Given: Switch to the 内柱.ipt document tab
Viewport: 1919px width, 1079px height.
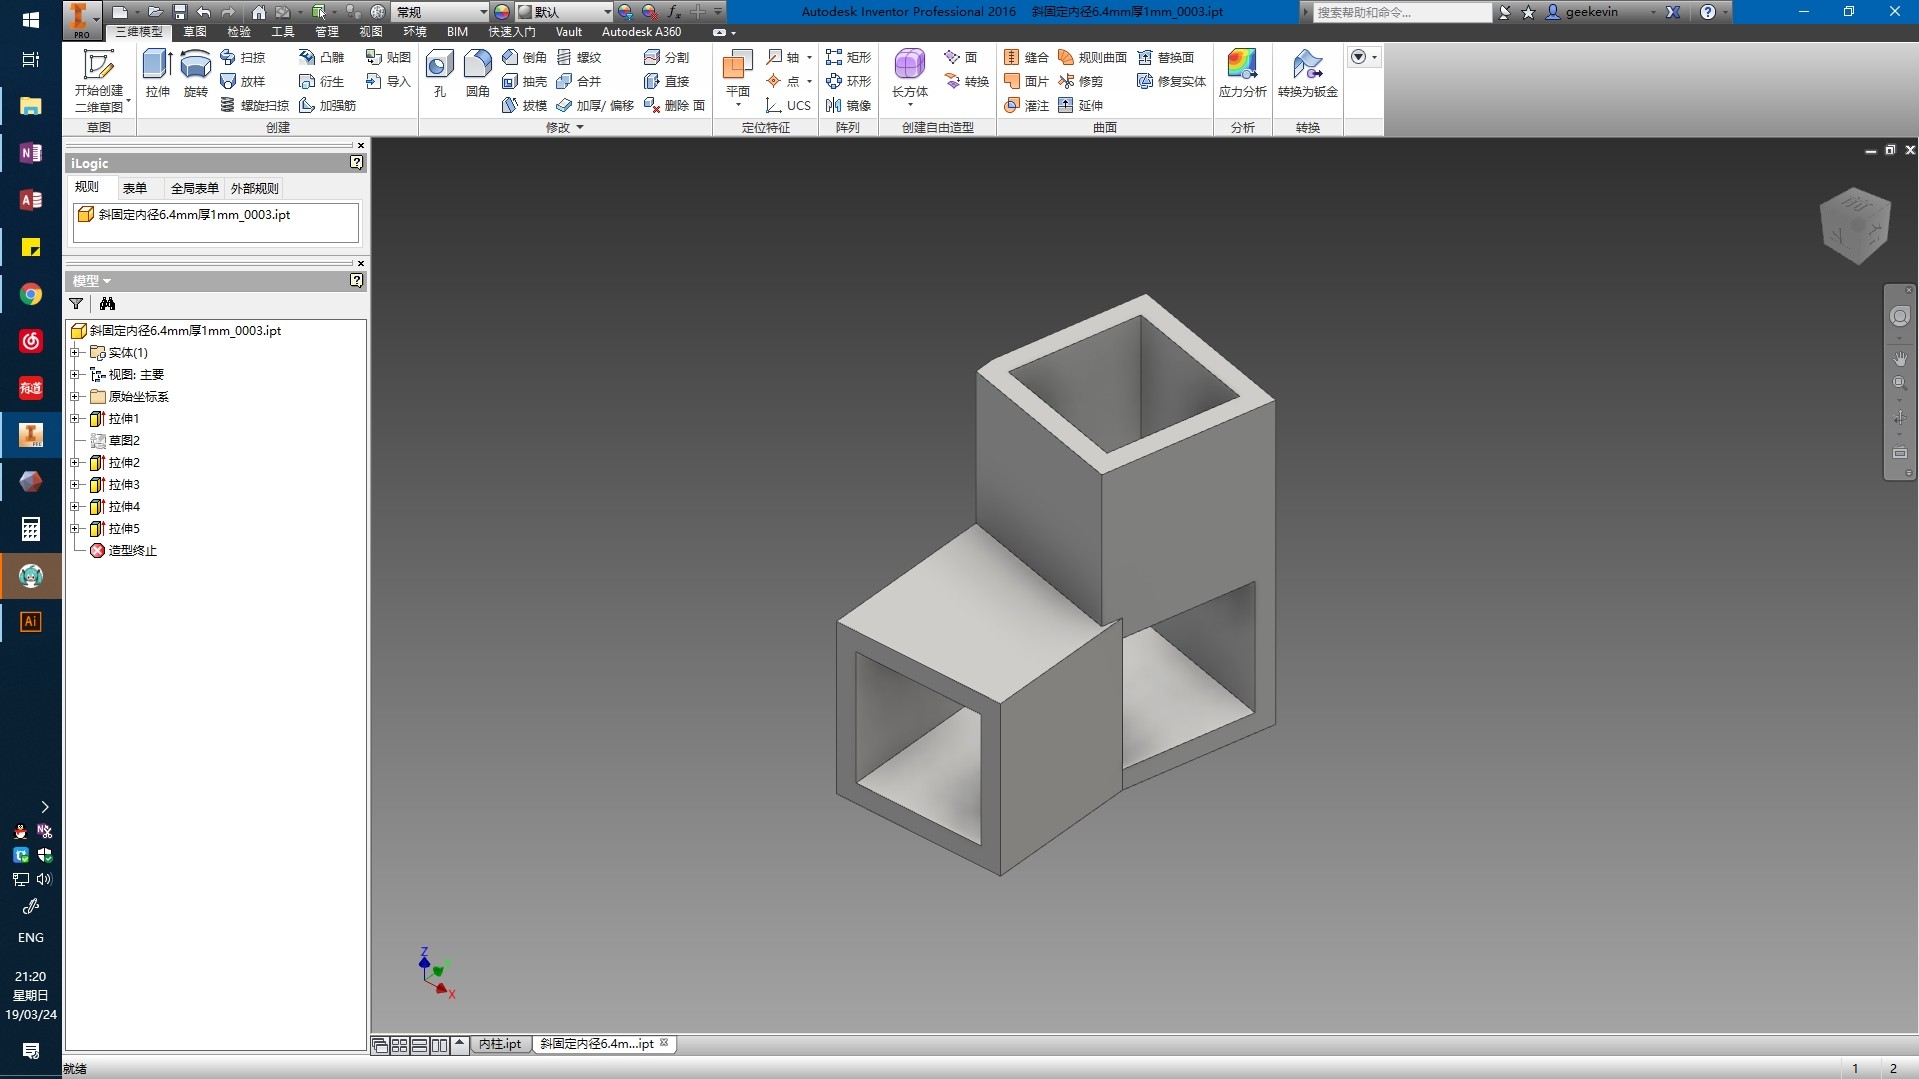Looking at the screenshot, I should (500, 1044).
